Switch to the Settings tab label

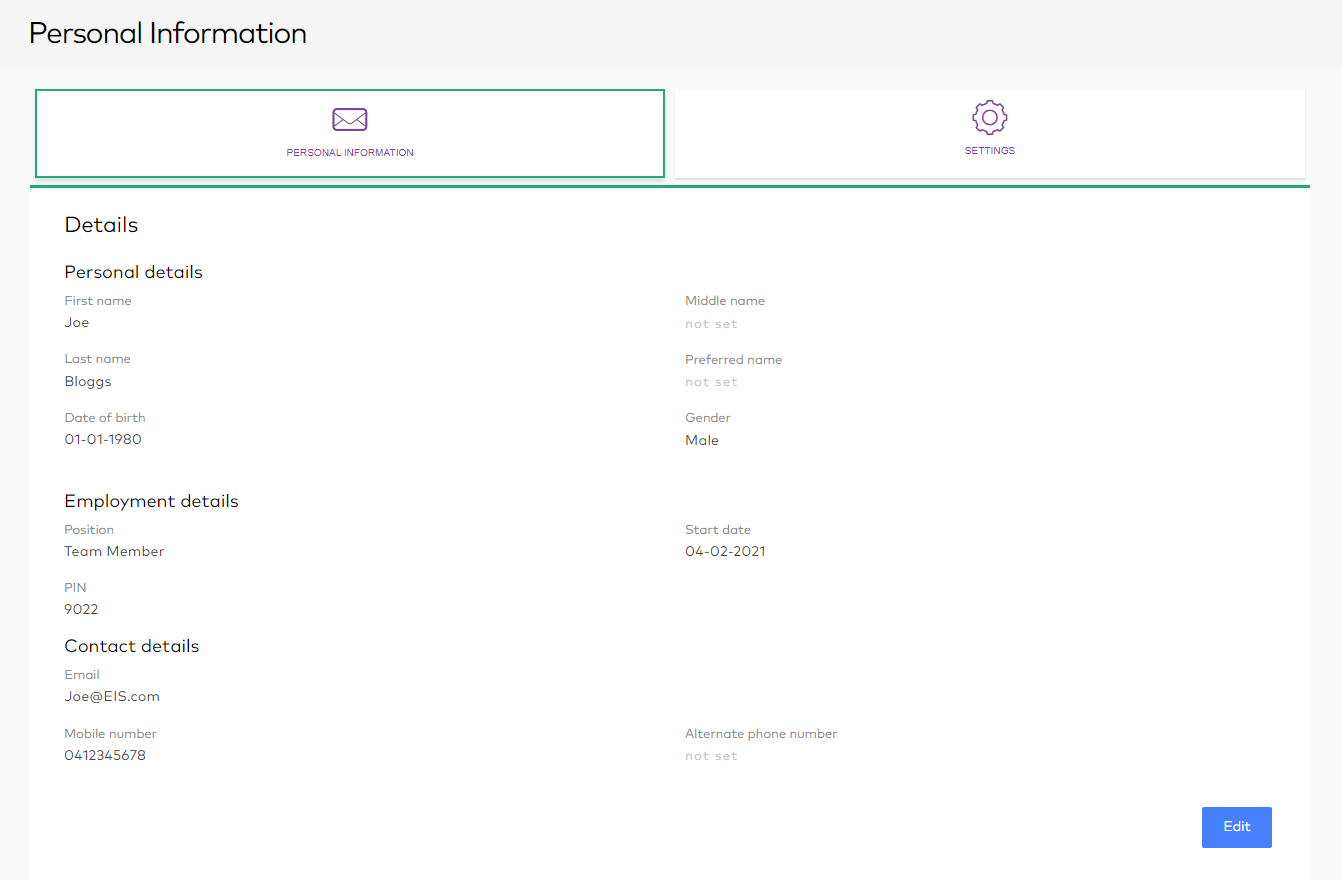click(x=989, y=151)
